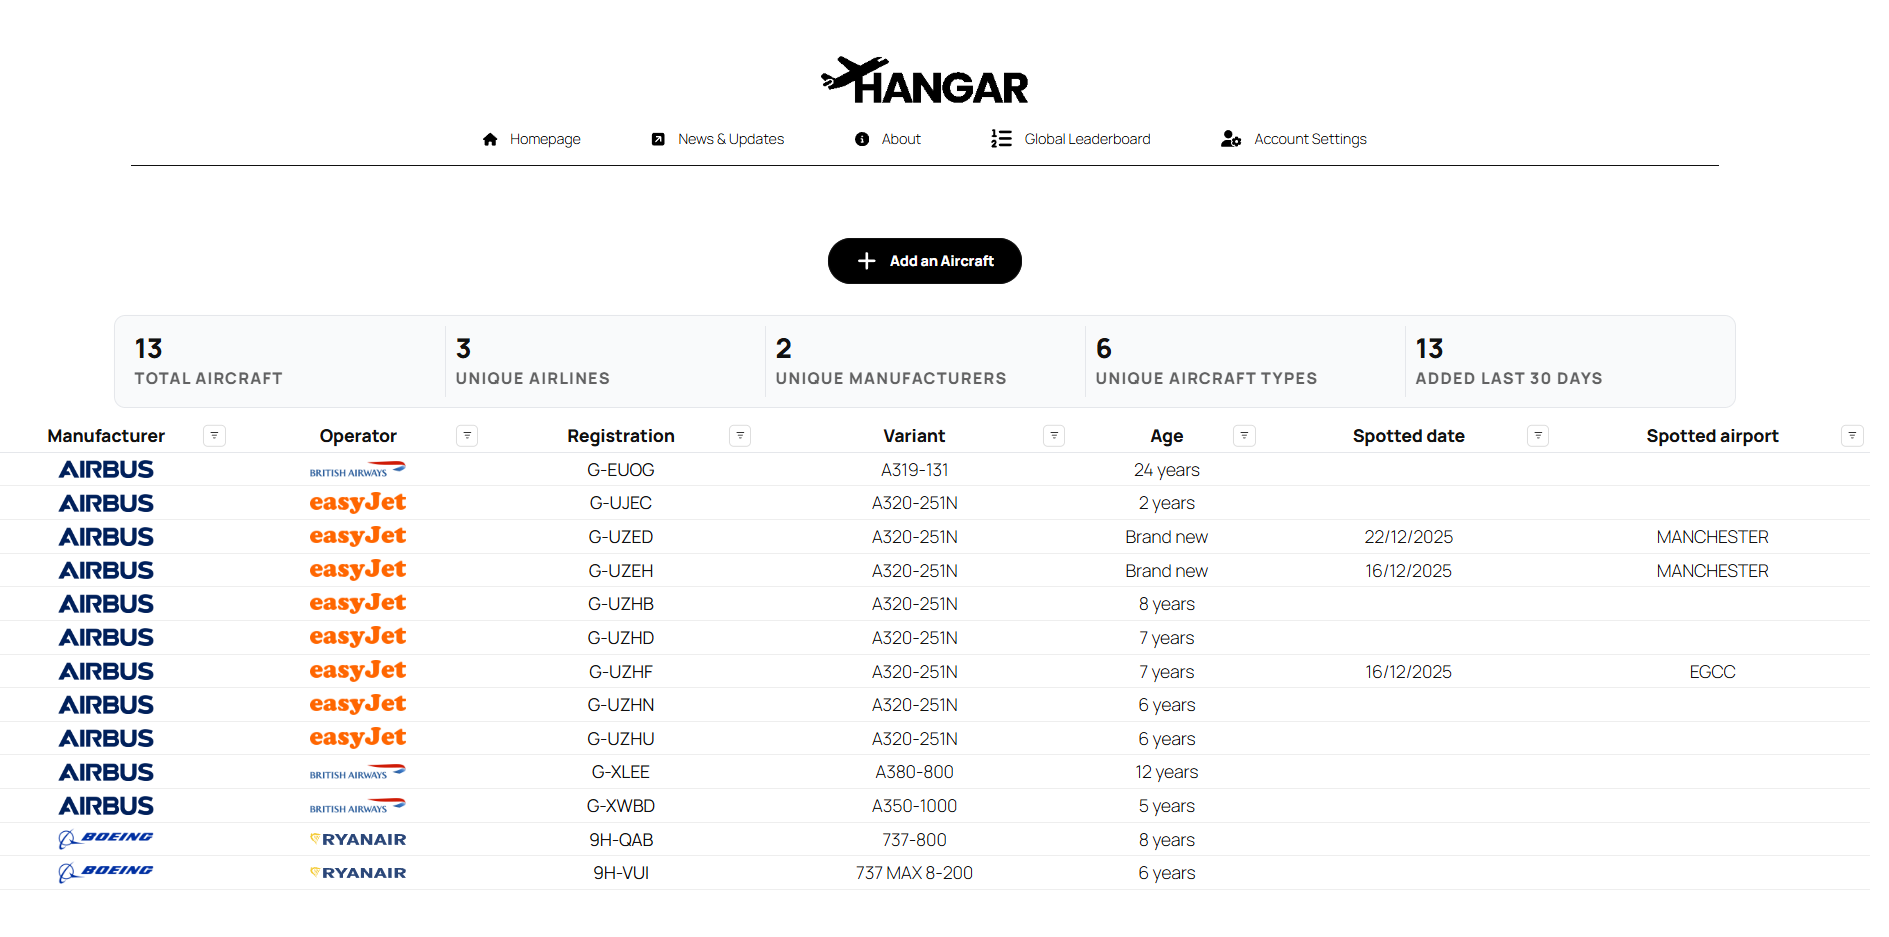Screen dimensions: 1889x937
Task: Click the G-UZHF registration entry
Action: pyautogui.click(x=620, y=671)
